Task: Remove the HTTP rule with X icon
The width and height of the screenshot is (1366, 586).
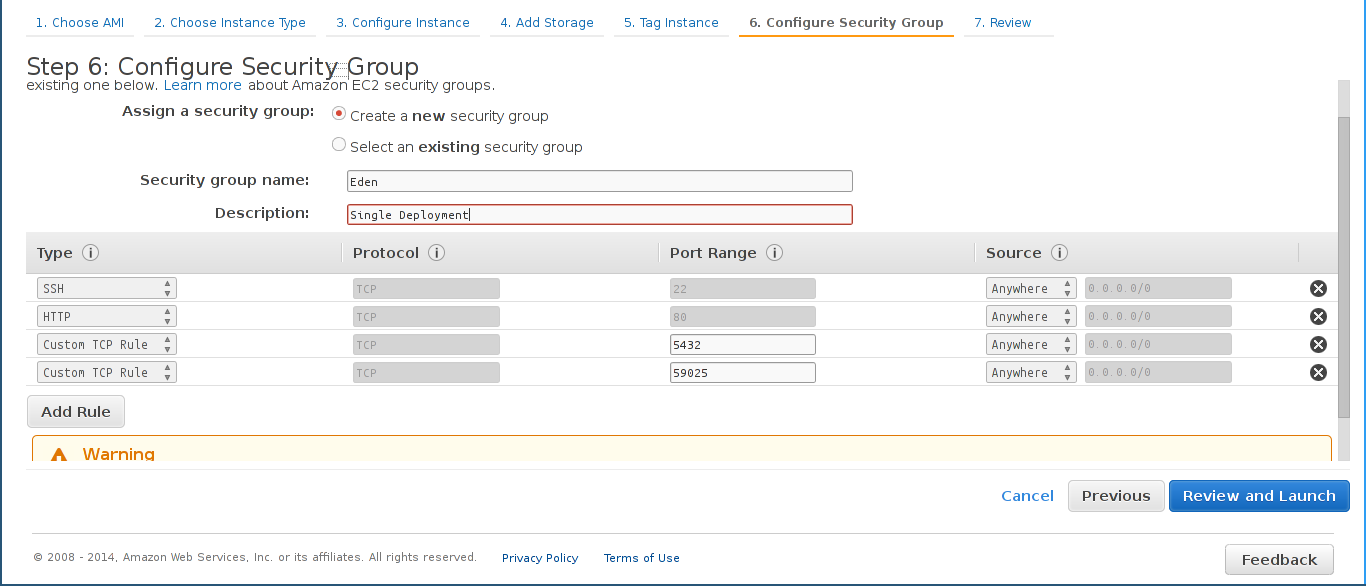Action: coord(1318,317)
